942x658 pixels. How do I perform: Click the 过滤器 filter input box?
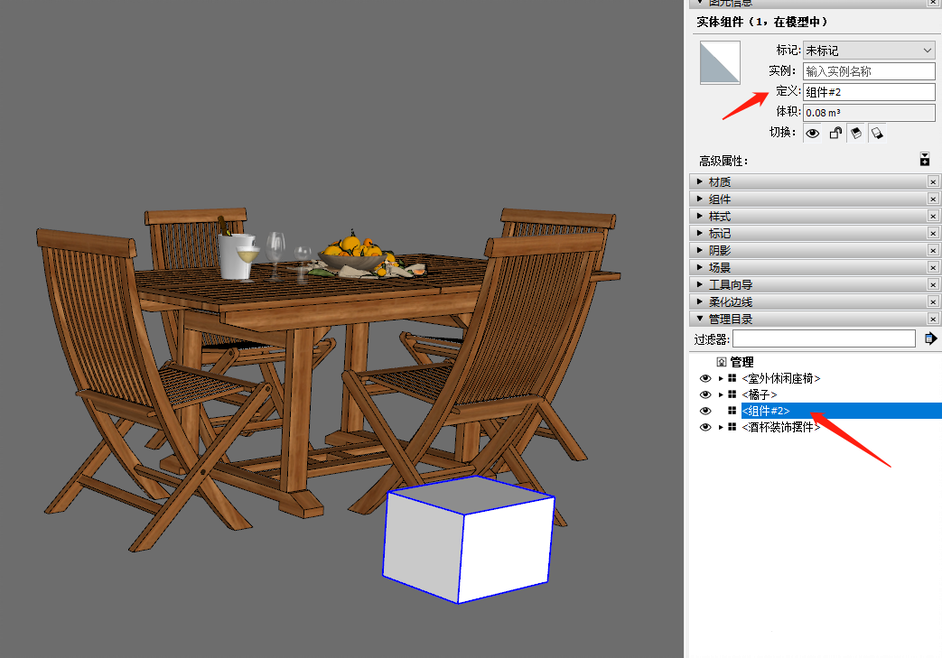click(823, 339)
